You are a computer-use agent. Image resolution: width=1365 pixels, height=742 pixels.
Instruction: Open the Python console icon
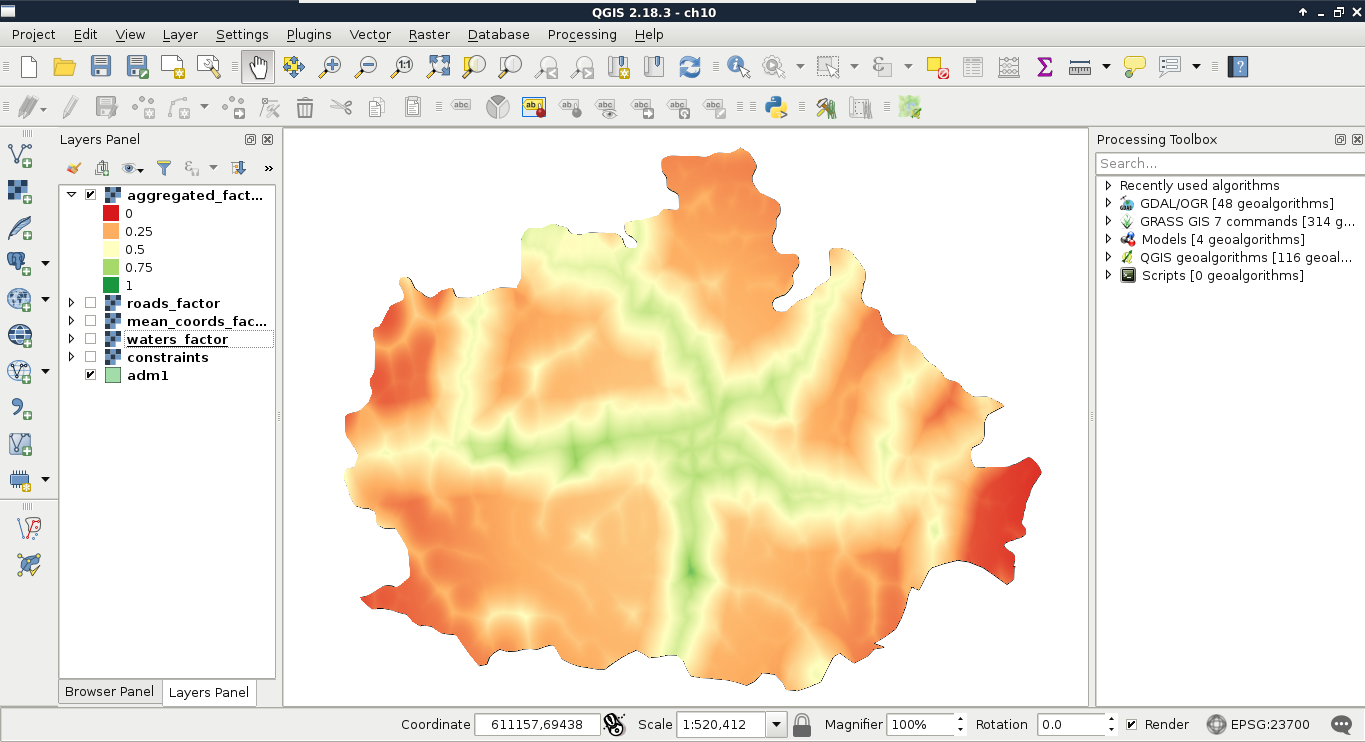click(x=776, y=107)
